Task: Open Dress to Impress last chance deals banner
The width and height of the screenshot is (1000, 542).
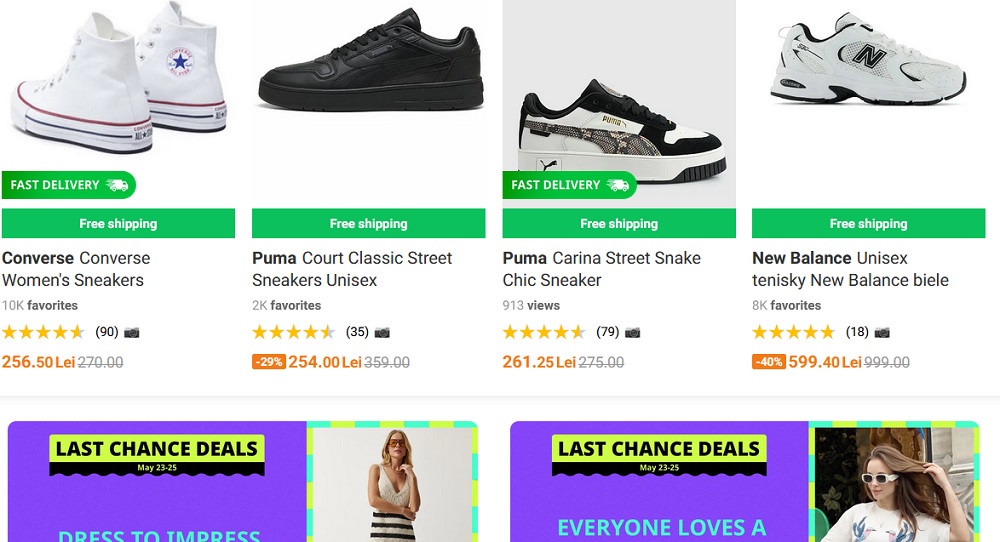Action: [242, 482]
